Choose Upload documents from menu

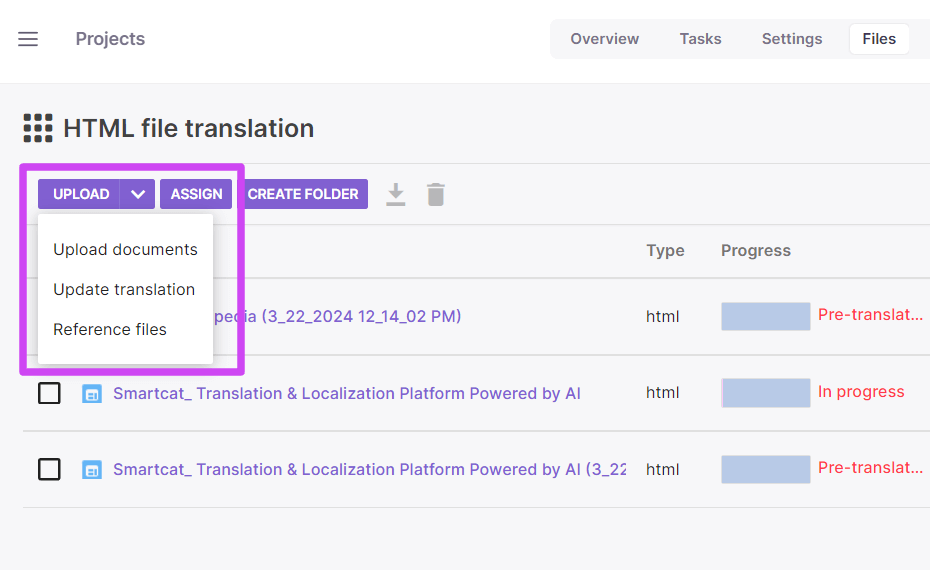[x=125, y=250]
